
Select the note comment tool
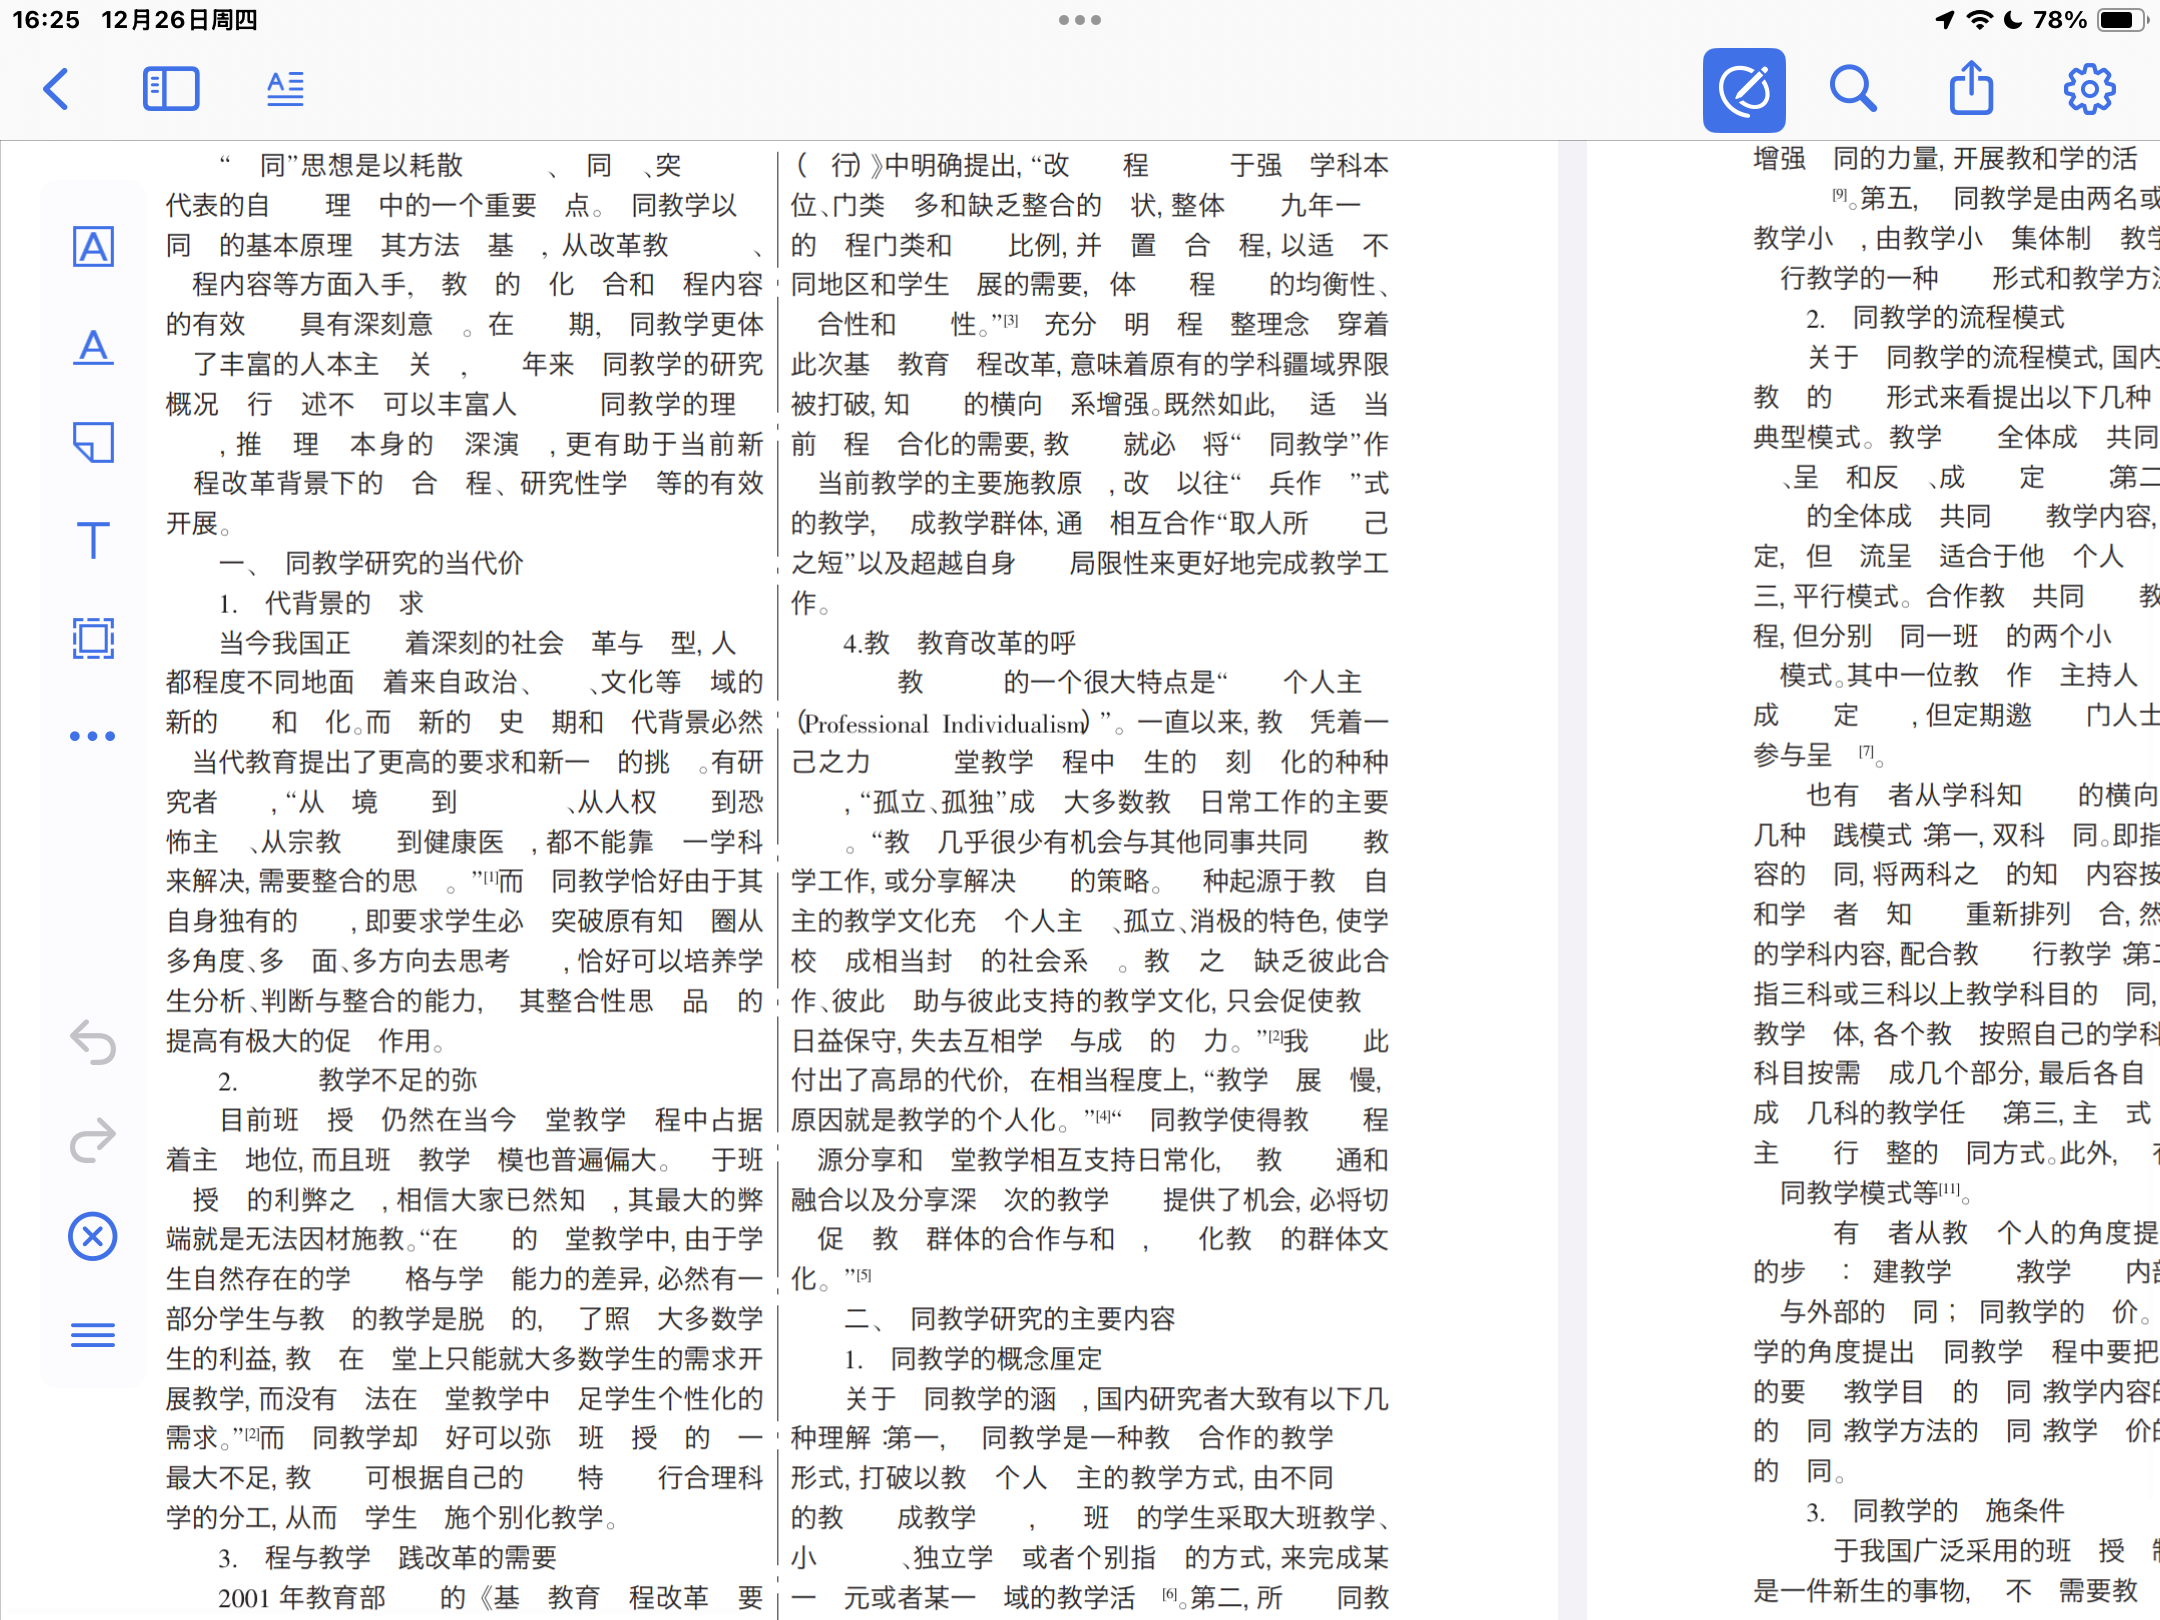click(93, 442)
